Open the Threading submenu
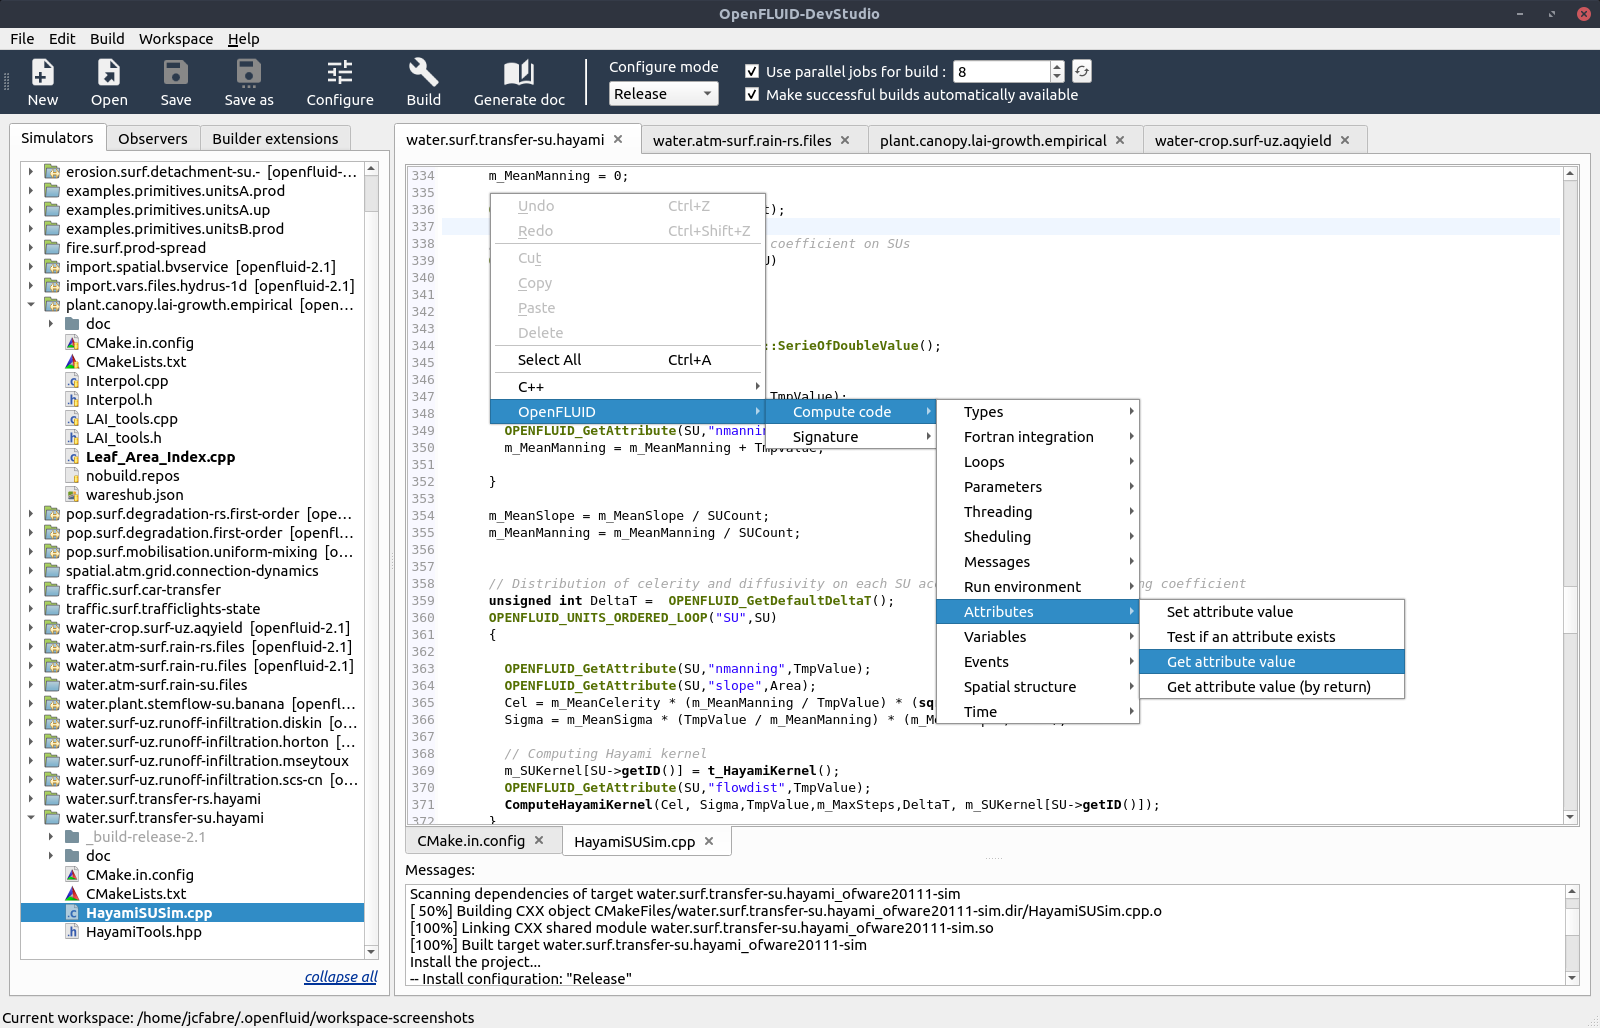Image resolution: width=1600 pixels, height=1028 pixels. click(1038, 512)
